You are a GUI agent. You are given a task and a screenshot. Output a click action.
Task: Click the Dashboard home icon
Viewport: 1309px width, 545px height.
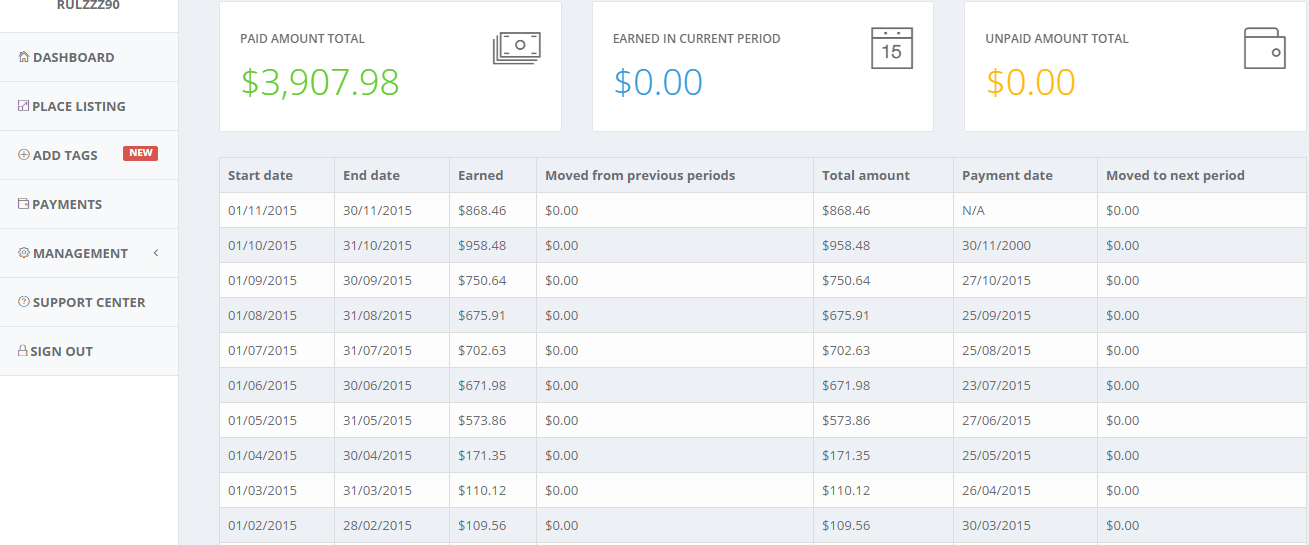coord(24,57)
